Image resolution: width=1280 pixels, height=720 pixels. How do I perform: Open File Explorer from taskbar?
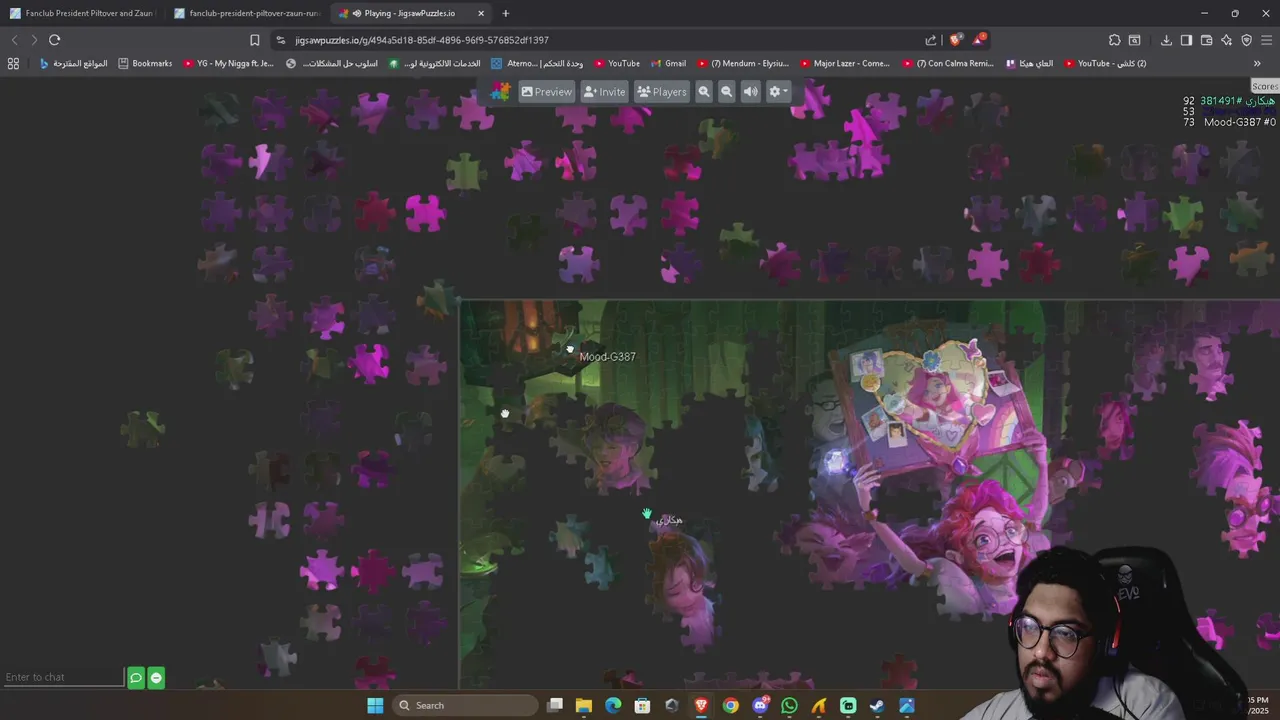coord(584,705)
